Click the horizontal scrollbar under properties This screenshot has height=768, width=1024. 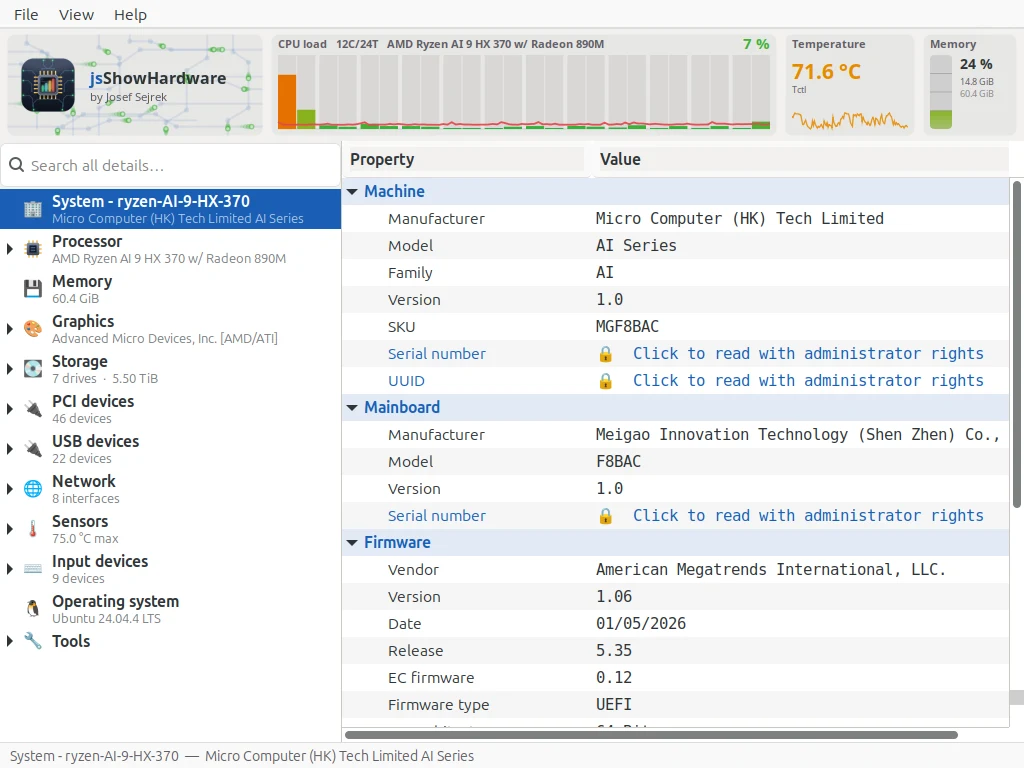tap(651, 735)
